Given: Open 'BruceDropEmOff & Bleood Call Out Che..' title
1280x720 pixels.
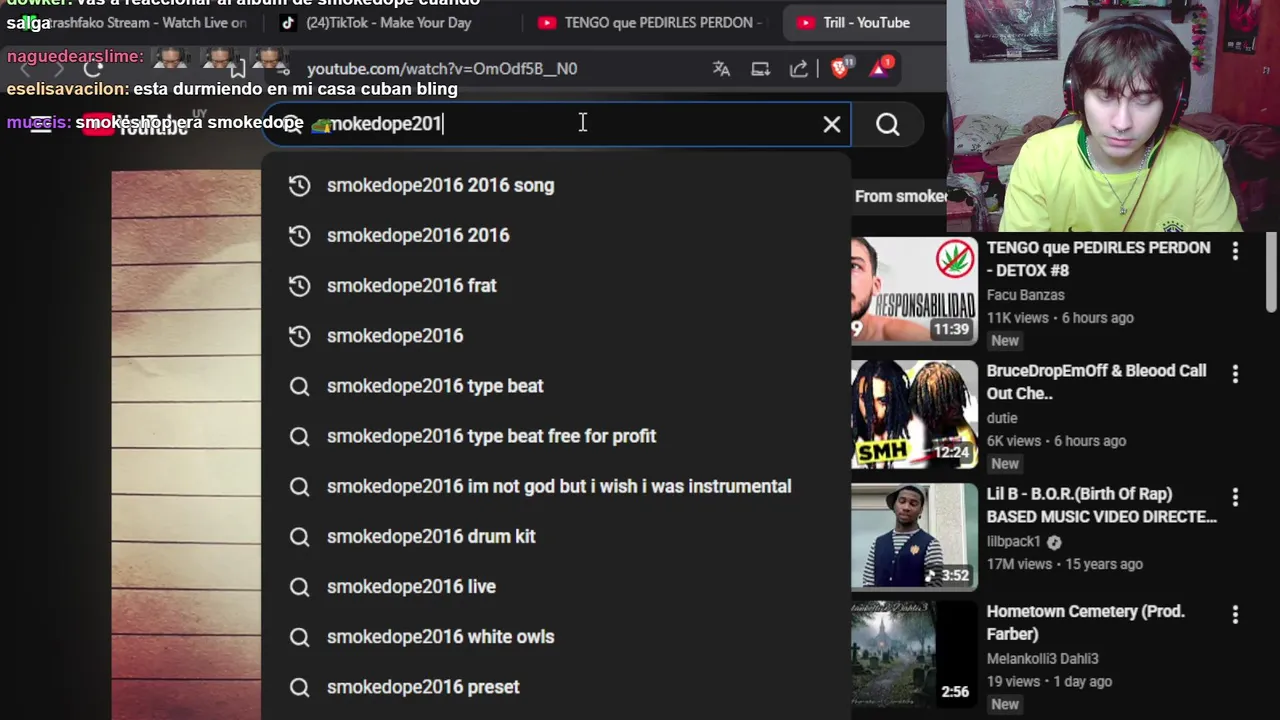Looking at the screenshot, I should [x=1096, y=382].
